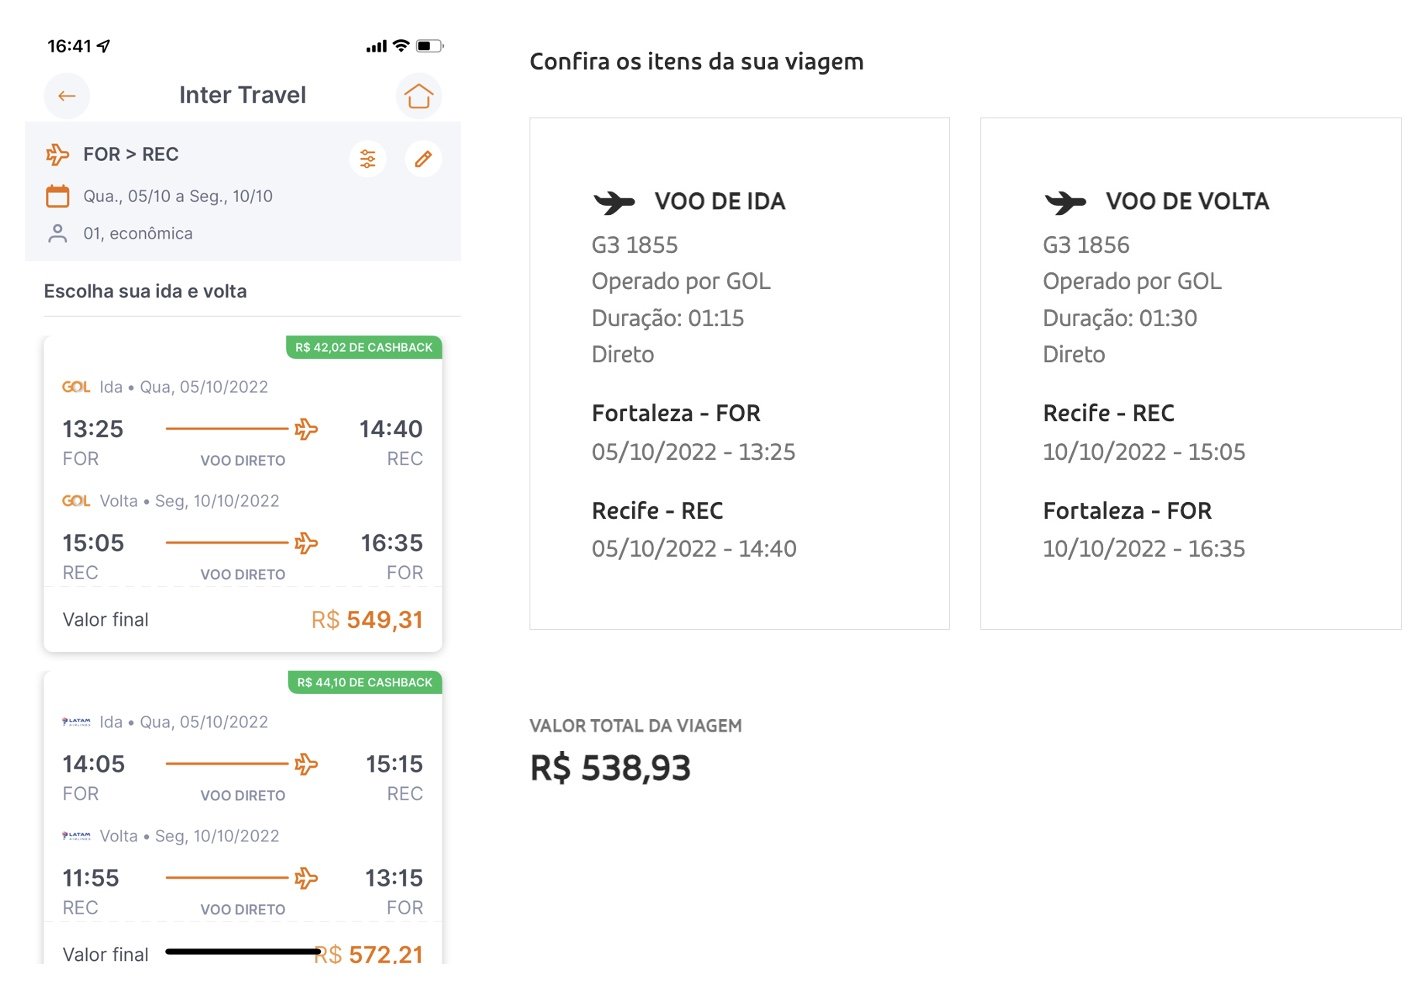Click the total value R$ 538,93
The height and width of the screenshot is (994, 1424).
[610, 768]
